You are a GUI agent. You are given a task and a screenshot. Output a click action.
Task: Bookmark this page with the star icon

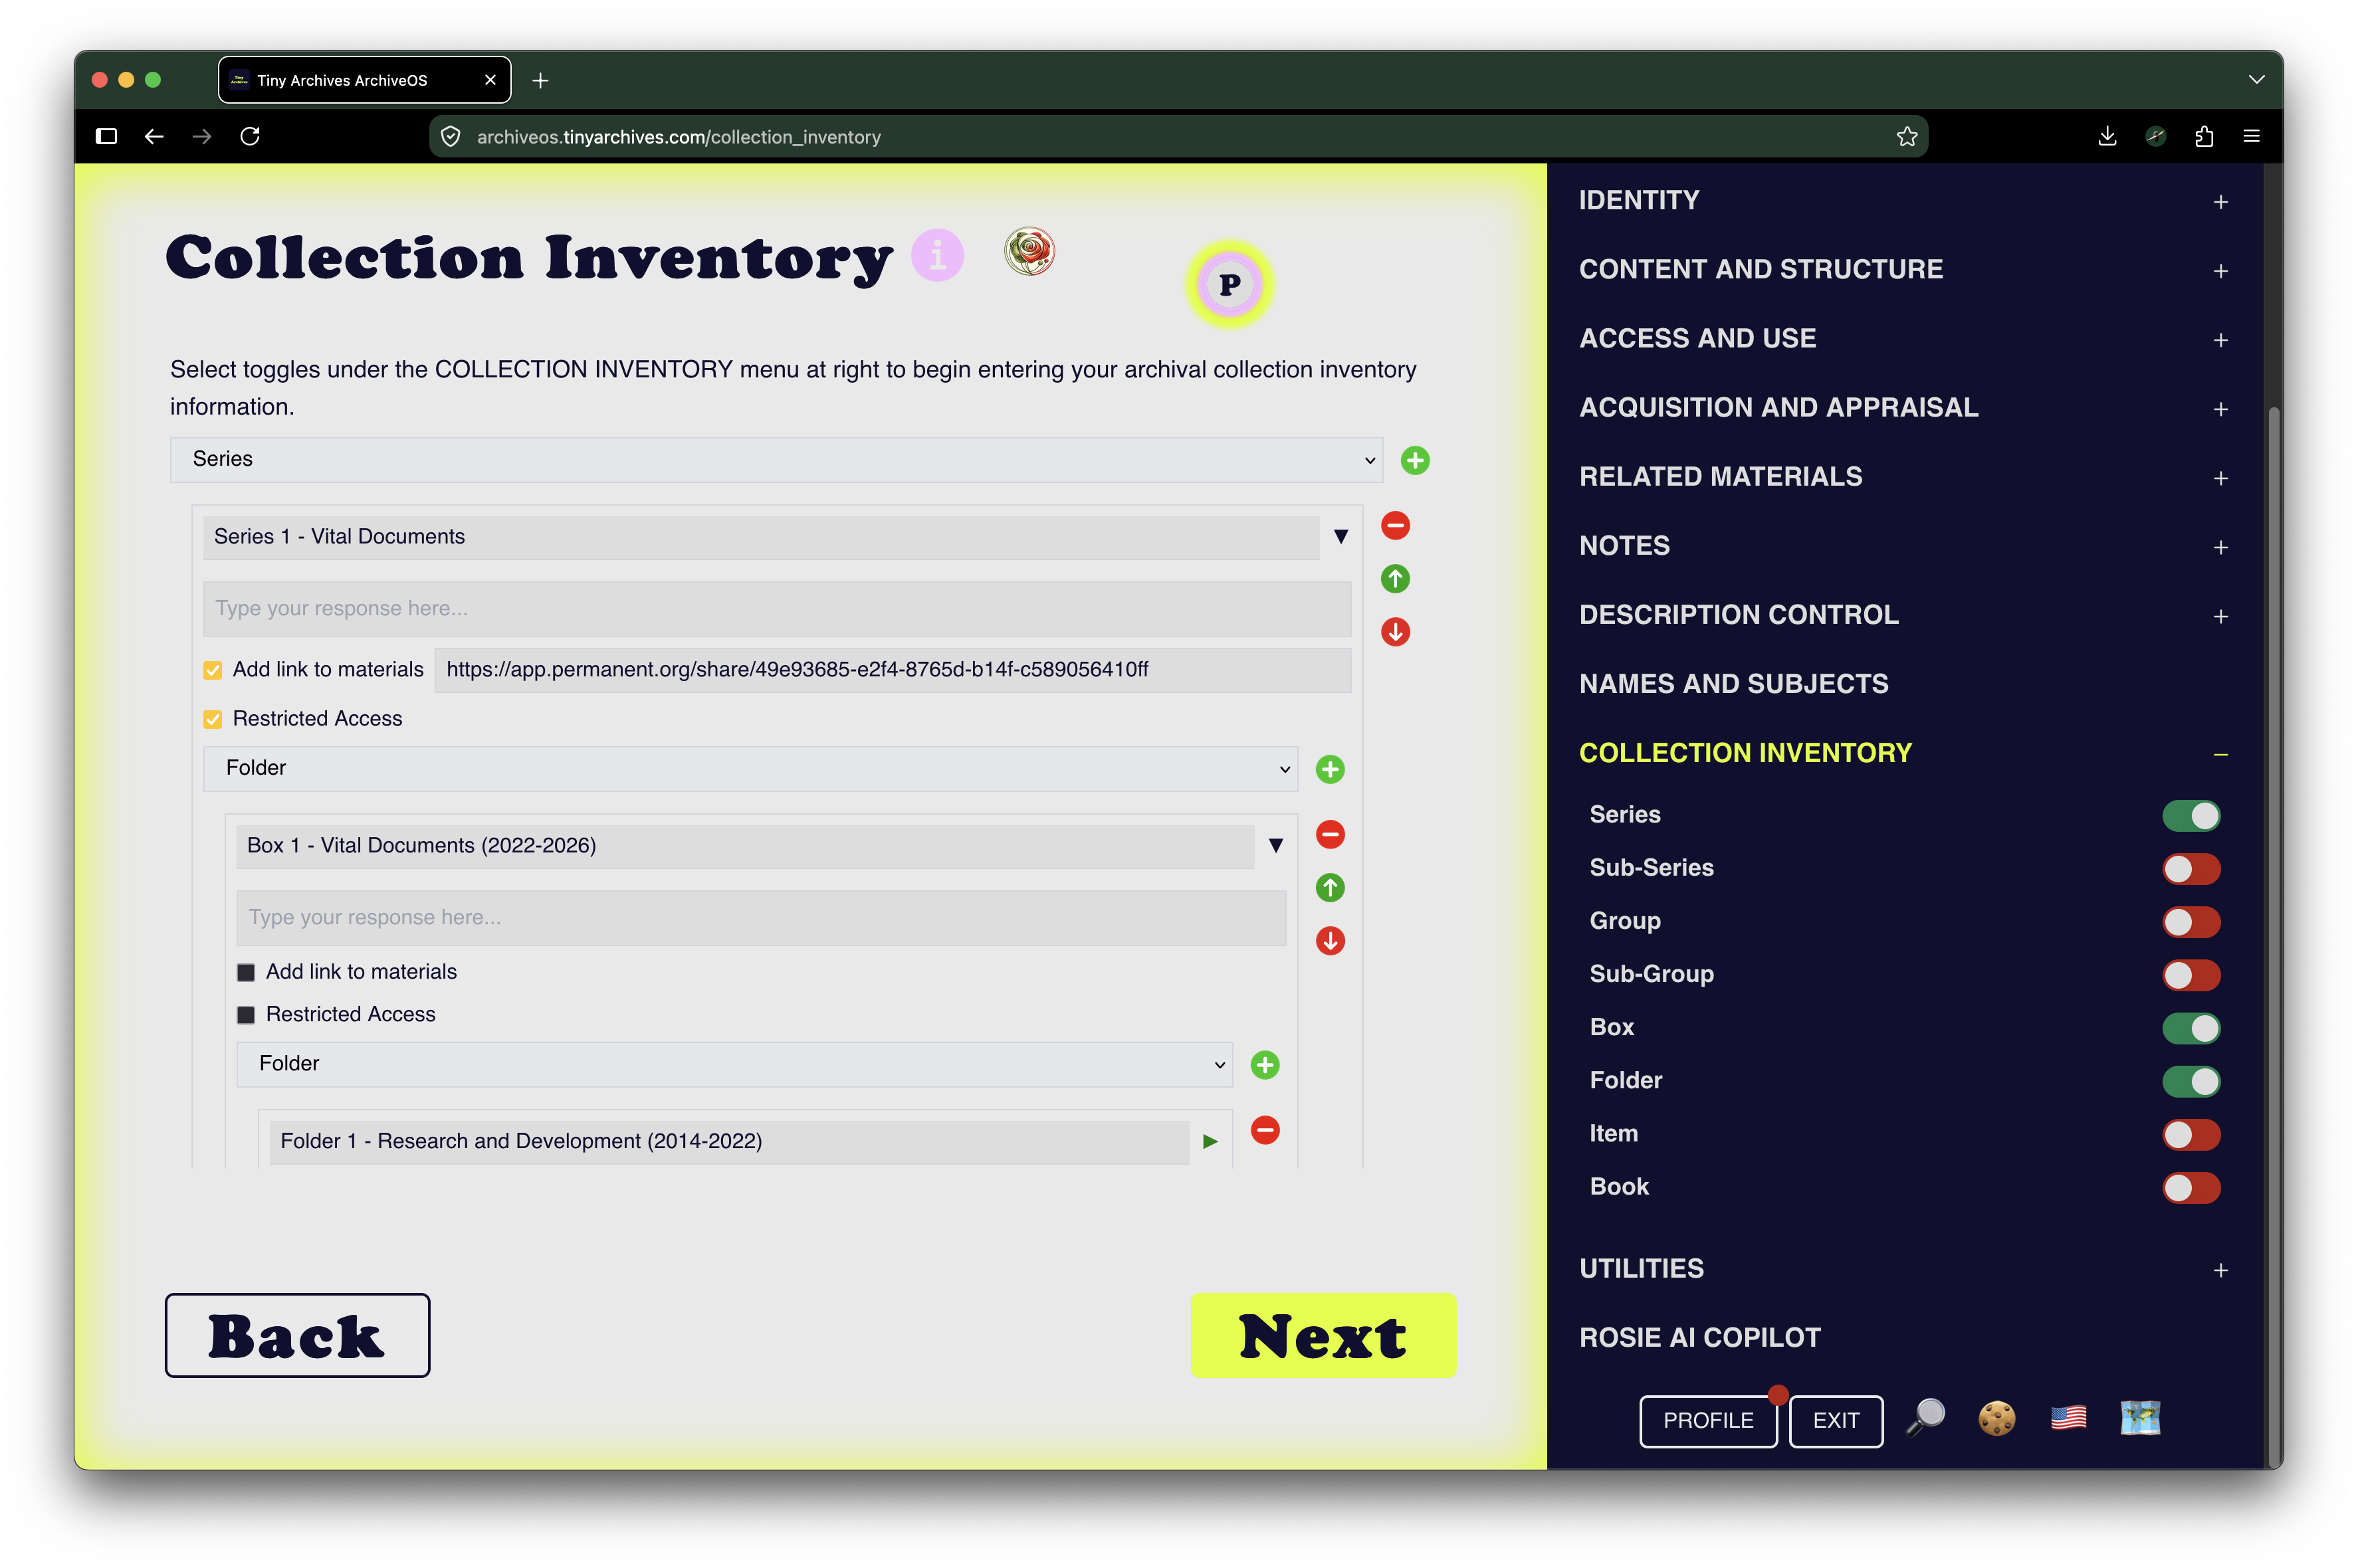pyautogui.click(x=1906, y=136)
